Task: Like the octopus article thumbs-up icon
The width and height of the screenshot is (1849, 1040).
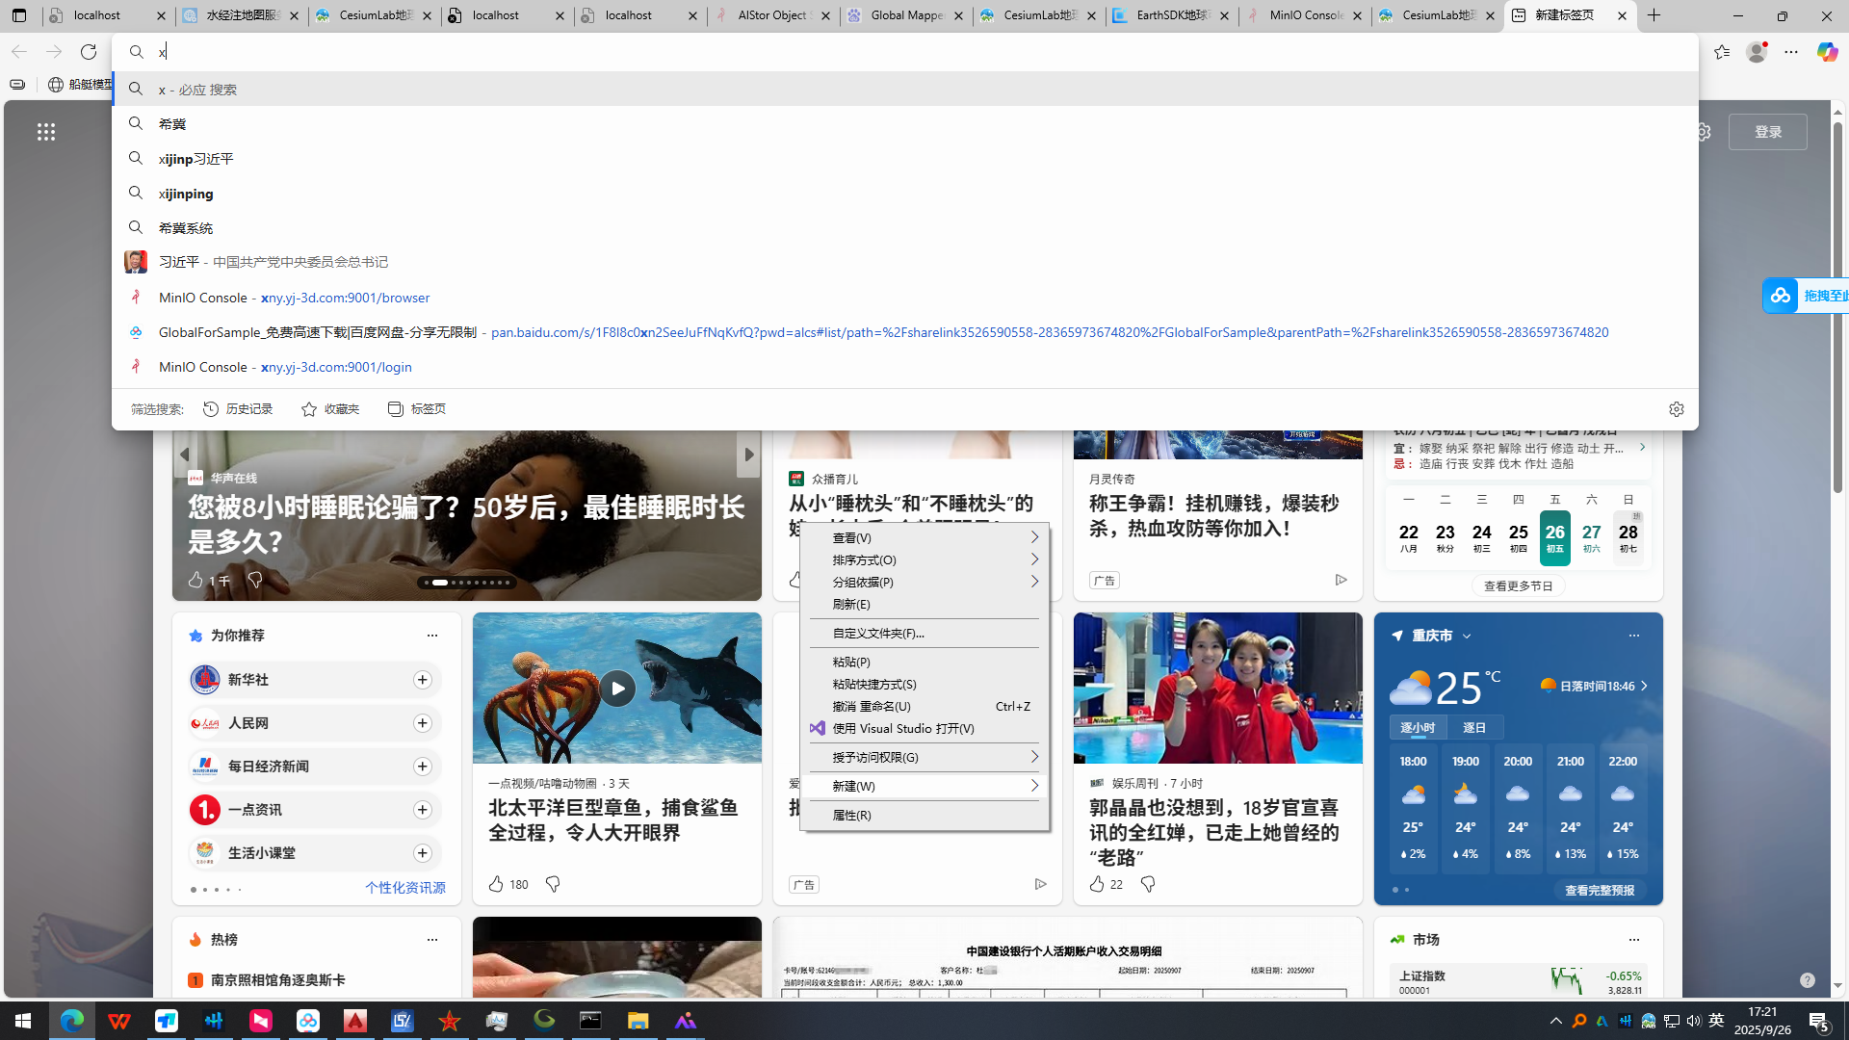Action: (496, 884)
